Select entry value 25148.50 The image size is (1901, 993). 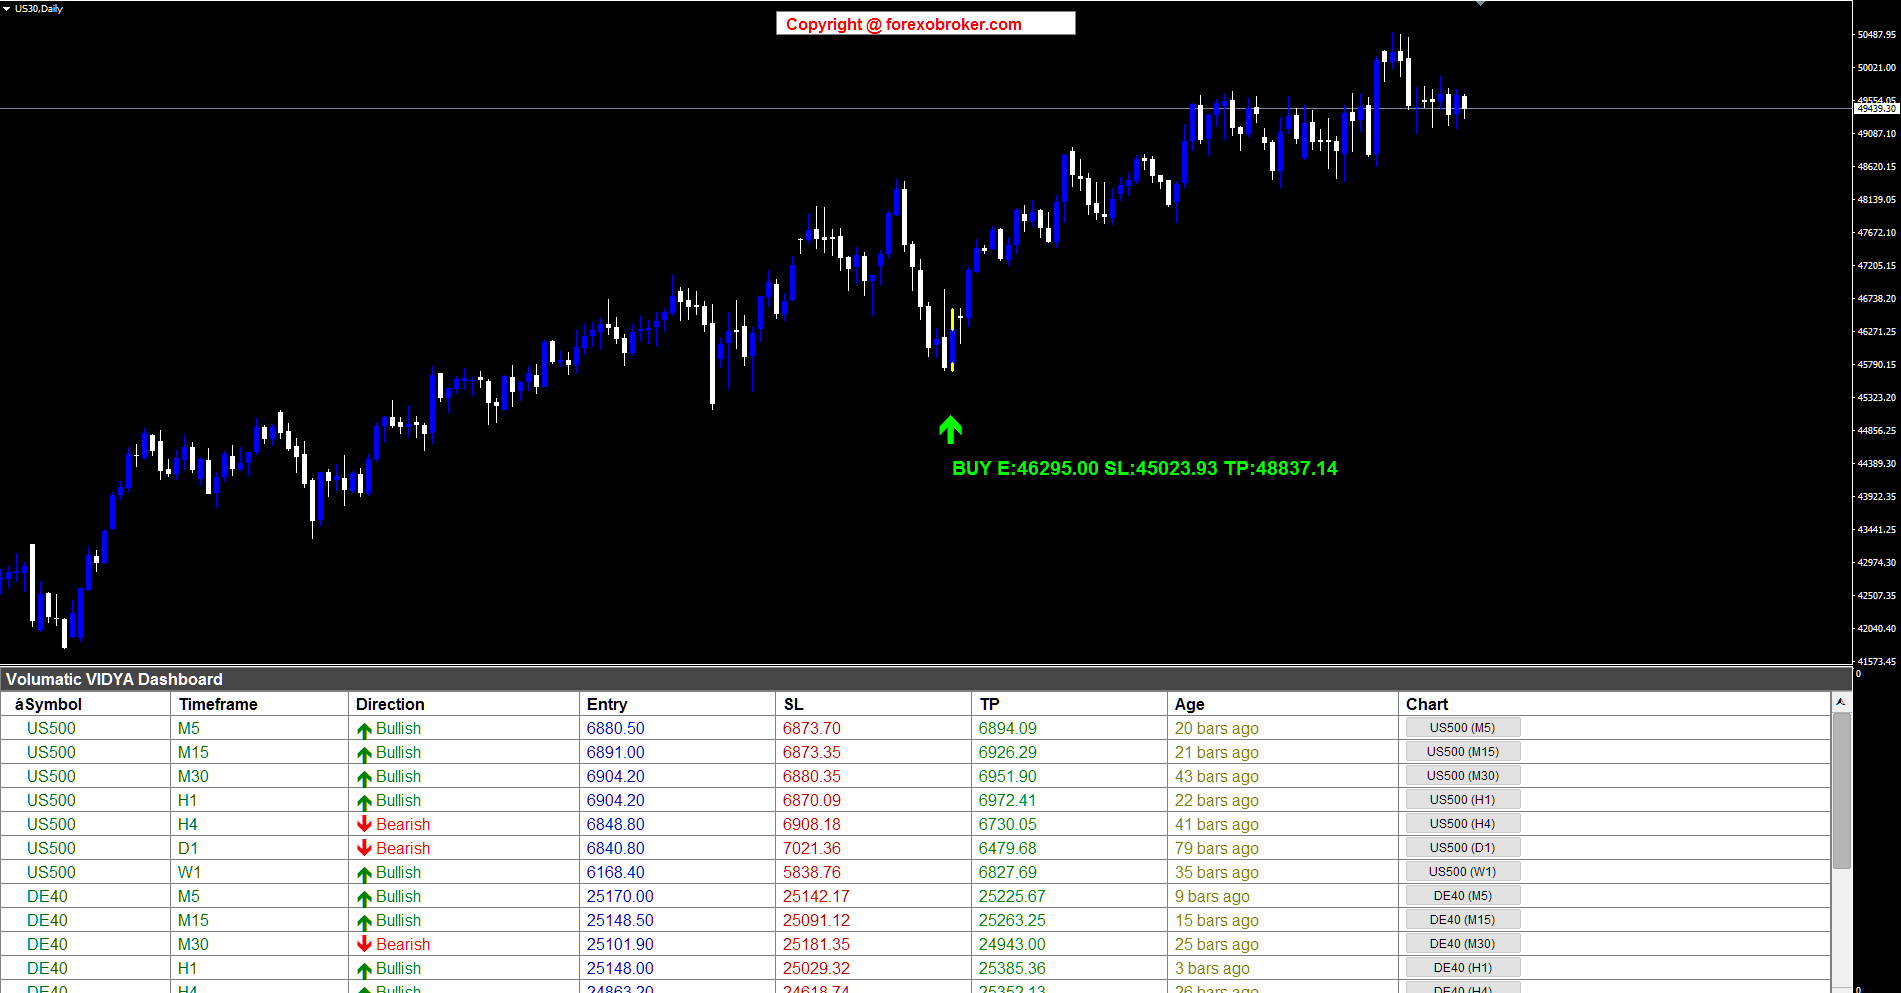620,920
